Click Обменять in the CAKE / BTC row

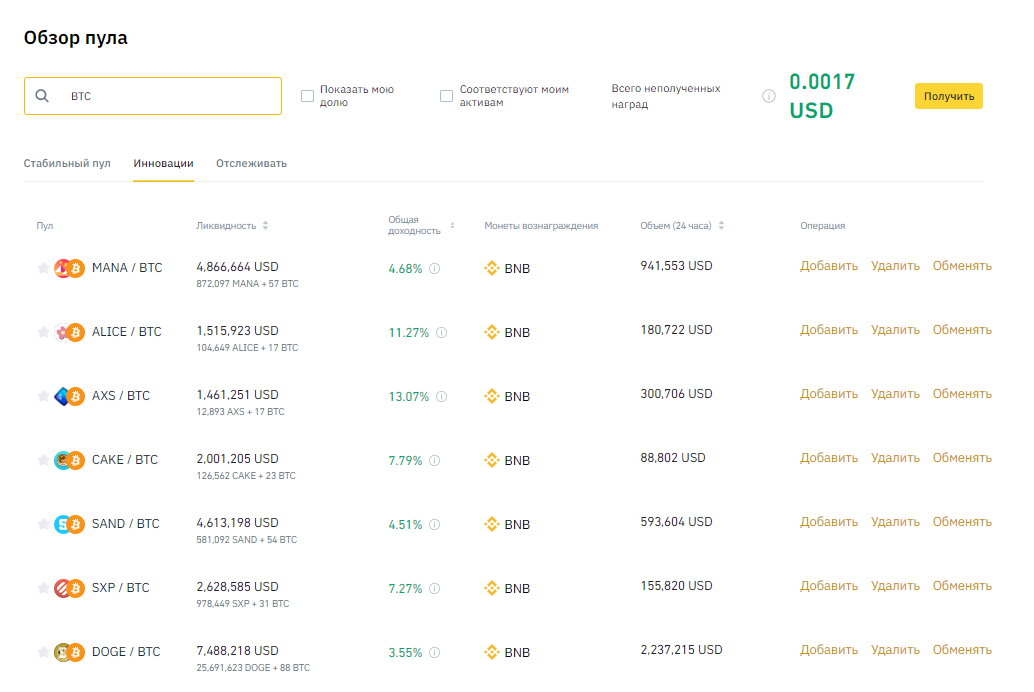[x=961, y=457]
